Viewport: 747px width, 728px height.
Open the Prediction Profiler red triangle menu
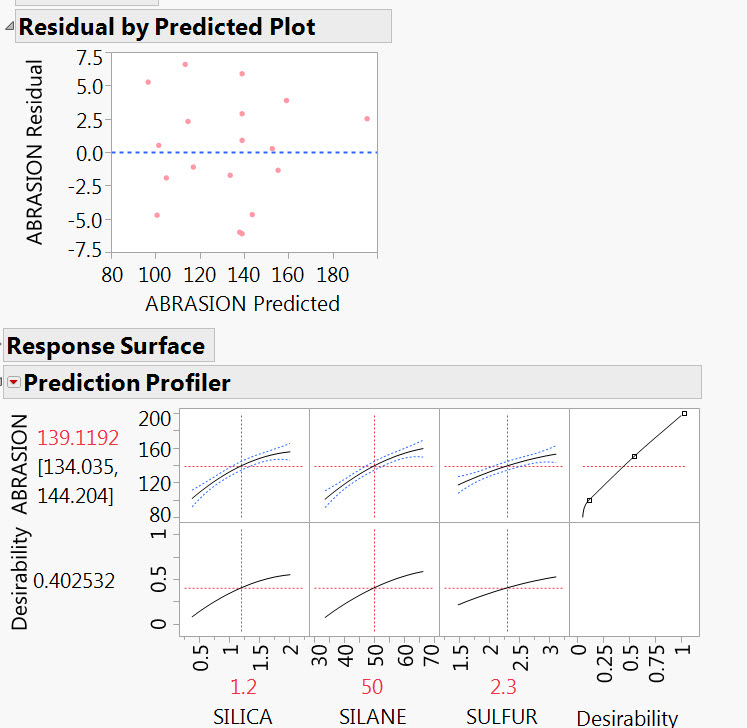coord(13,382)
